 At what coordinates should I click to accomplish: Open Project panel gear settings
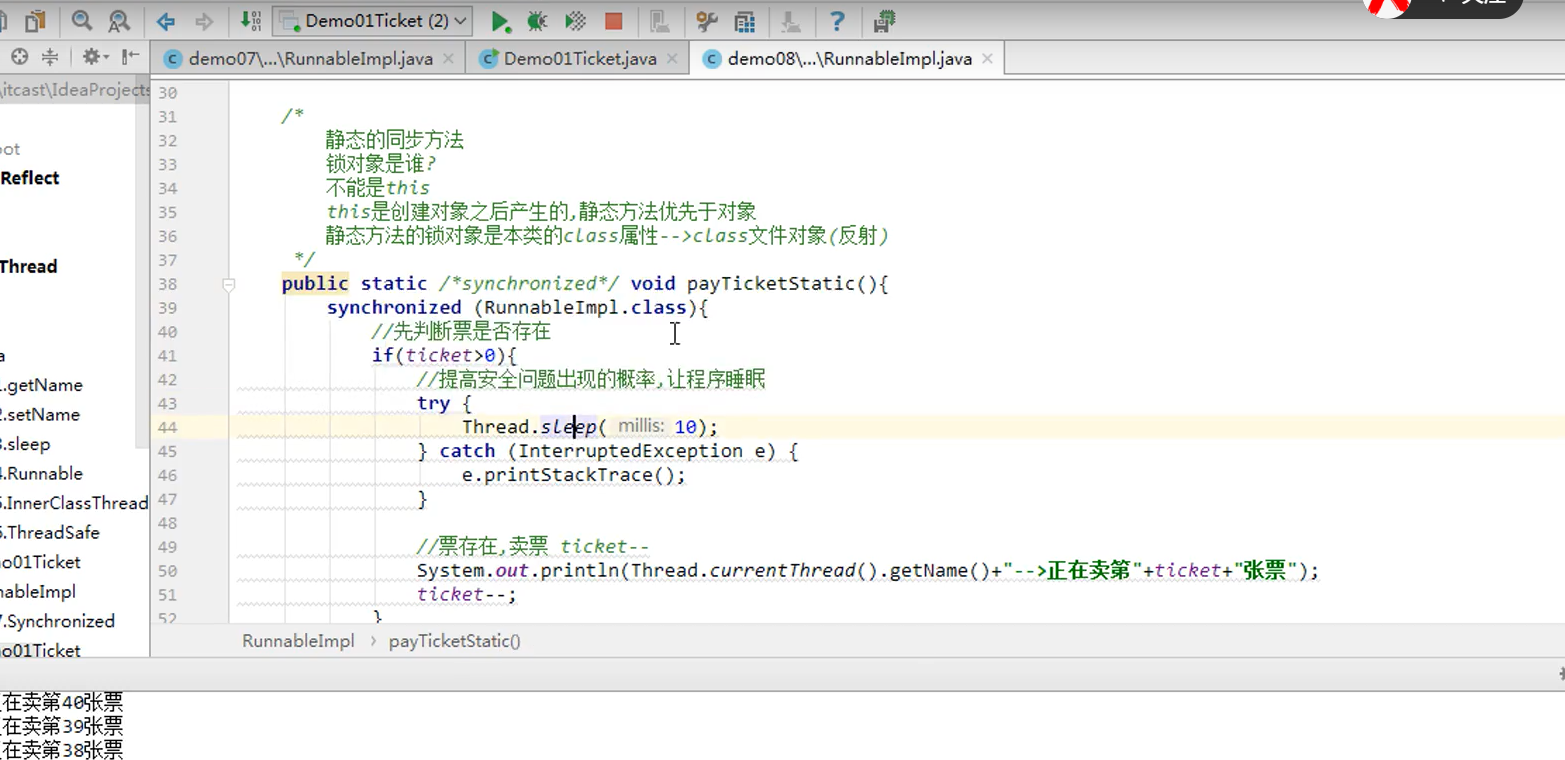tap(94, 57)
